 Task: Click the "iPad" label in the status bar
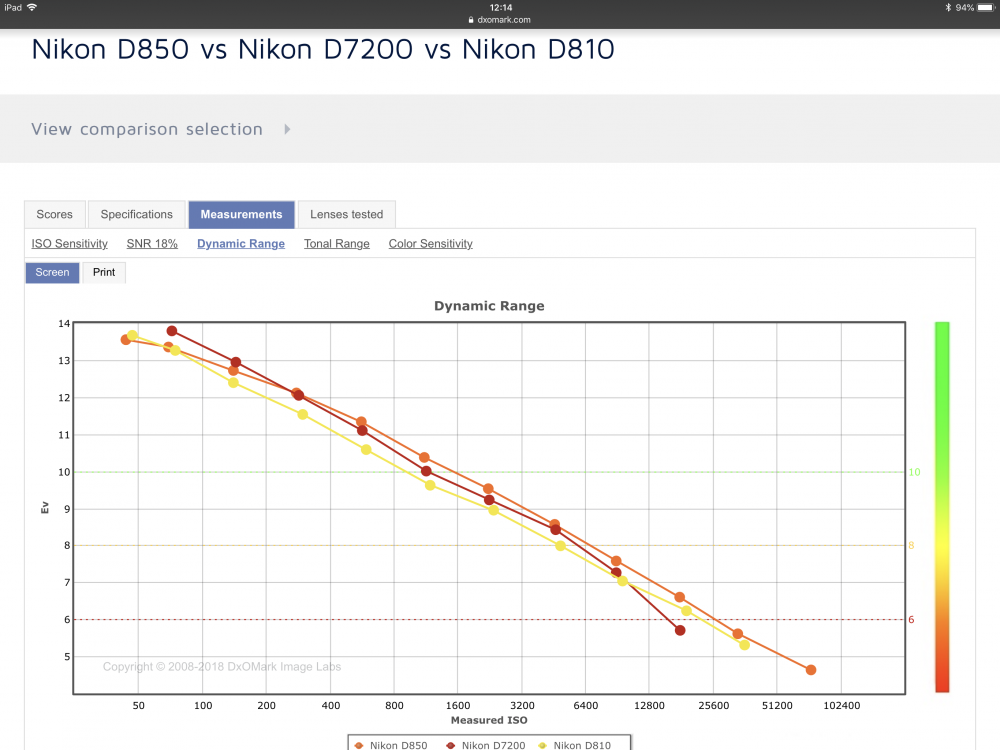coord(13,8)
